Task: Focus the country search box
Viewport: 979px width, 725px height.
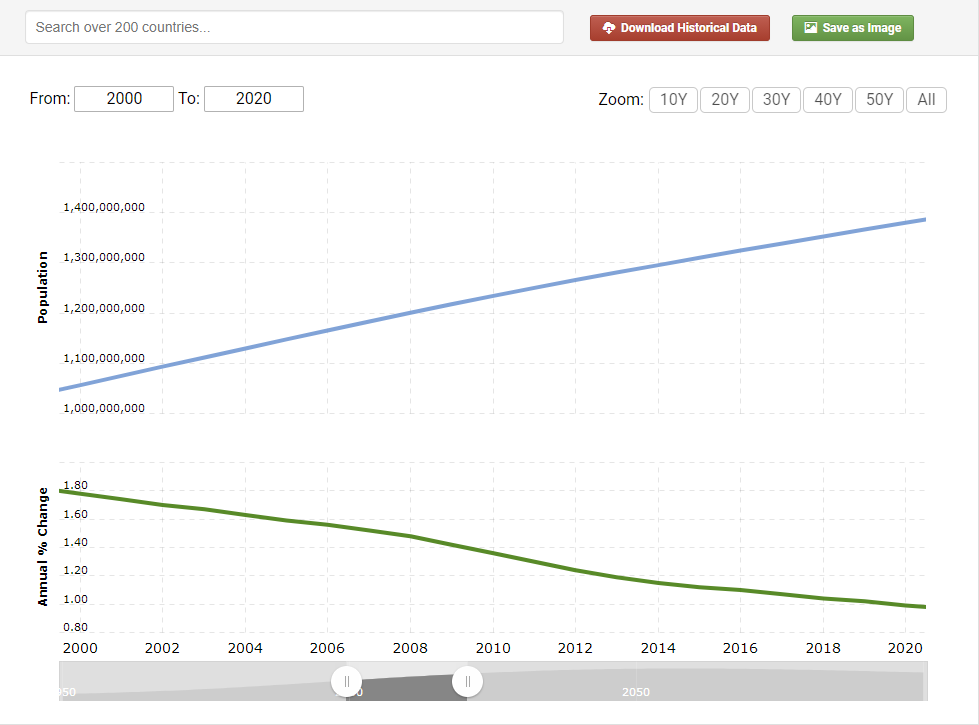Action: tap(294, 28)
